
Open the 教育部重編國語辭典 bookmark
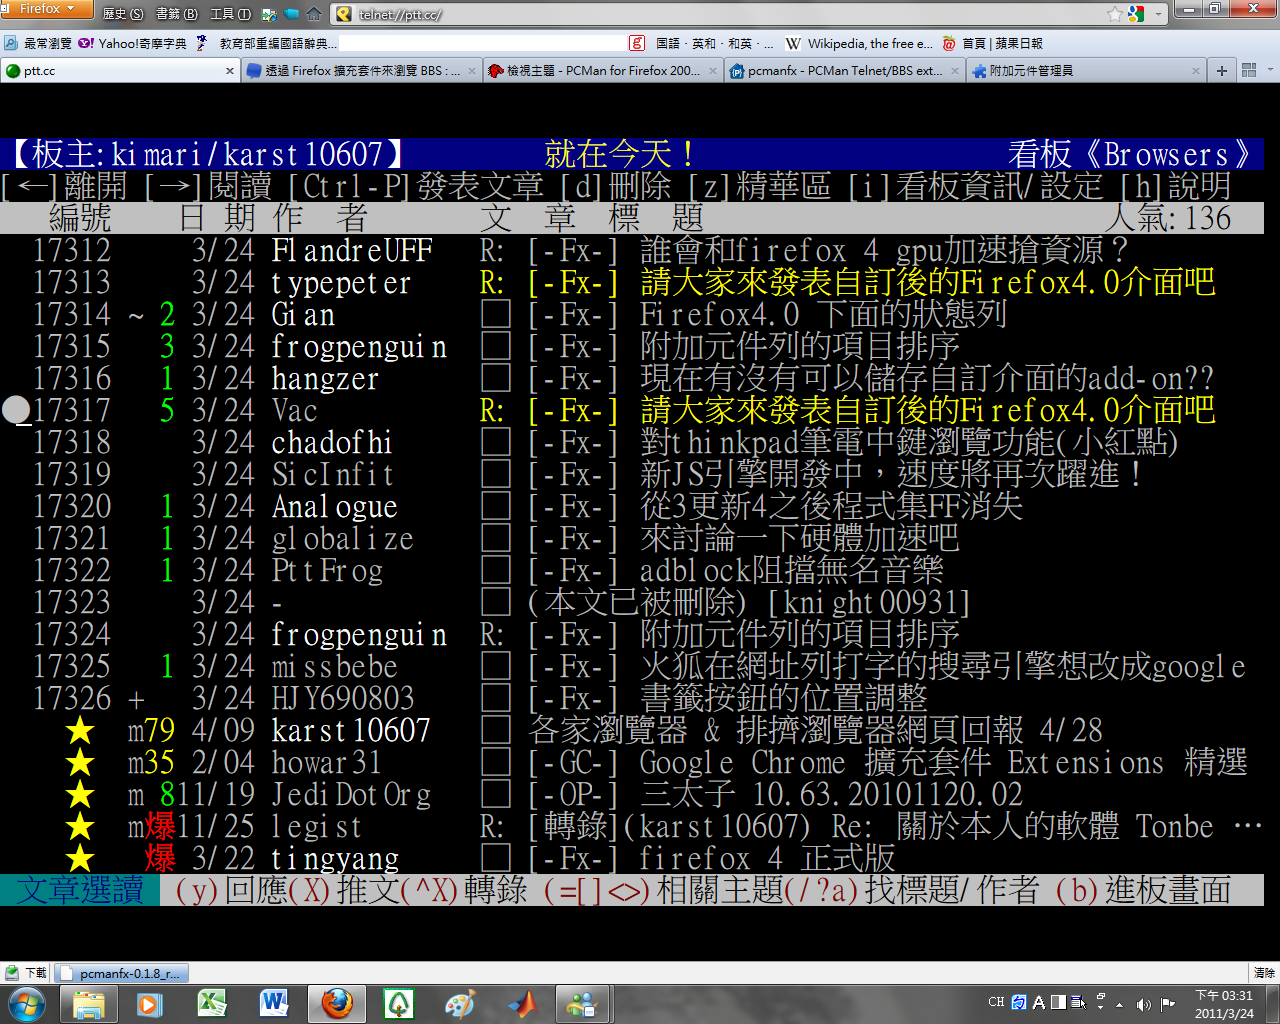pyautogui.click(x=267, y=43)
